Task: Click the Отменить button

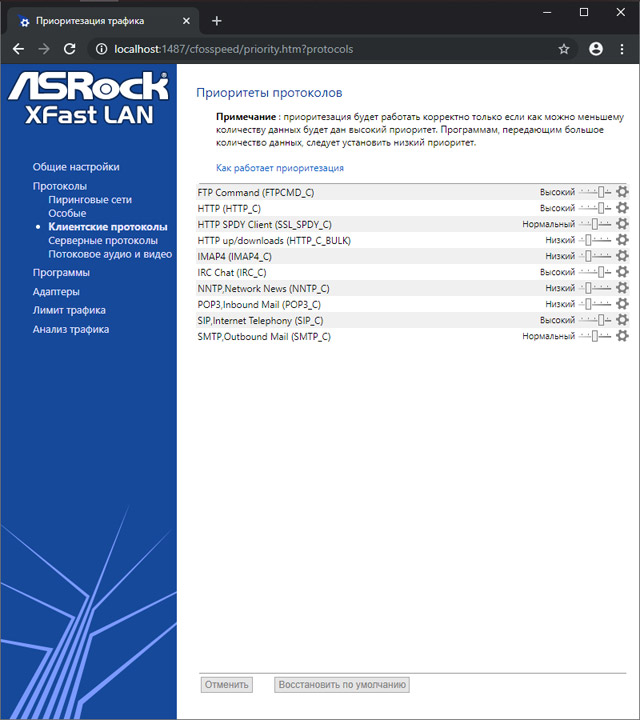Action: tap(226, 685)
